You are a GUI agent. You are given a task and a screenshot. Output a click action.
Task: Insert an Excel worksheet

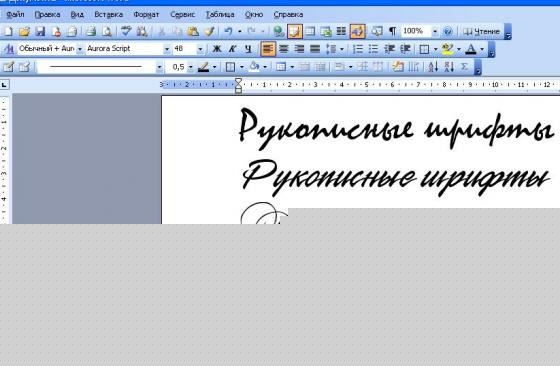[326, 31]
